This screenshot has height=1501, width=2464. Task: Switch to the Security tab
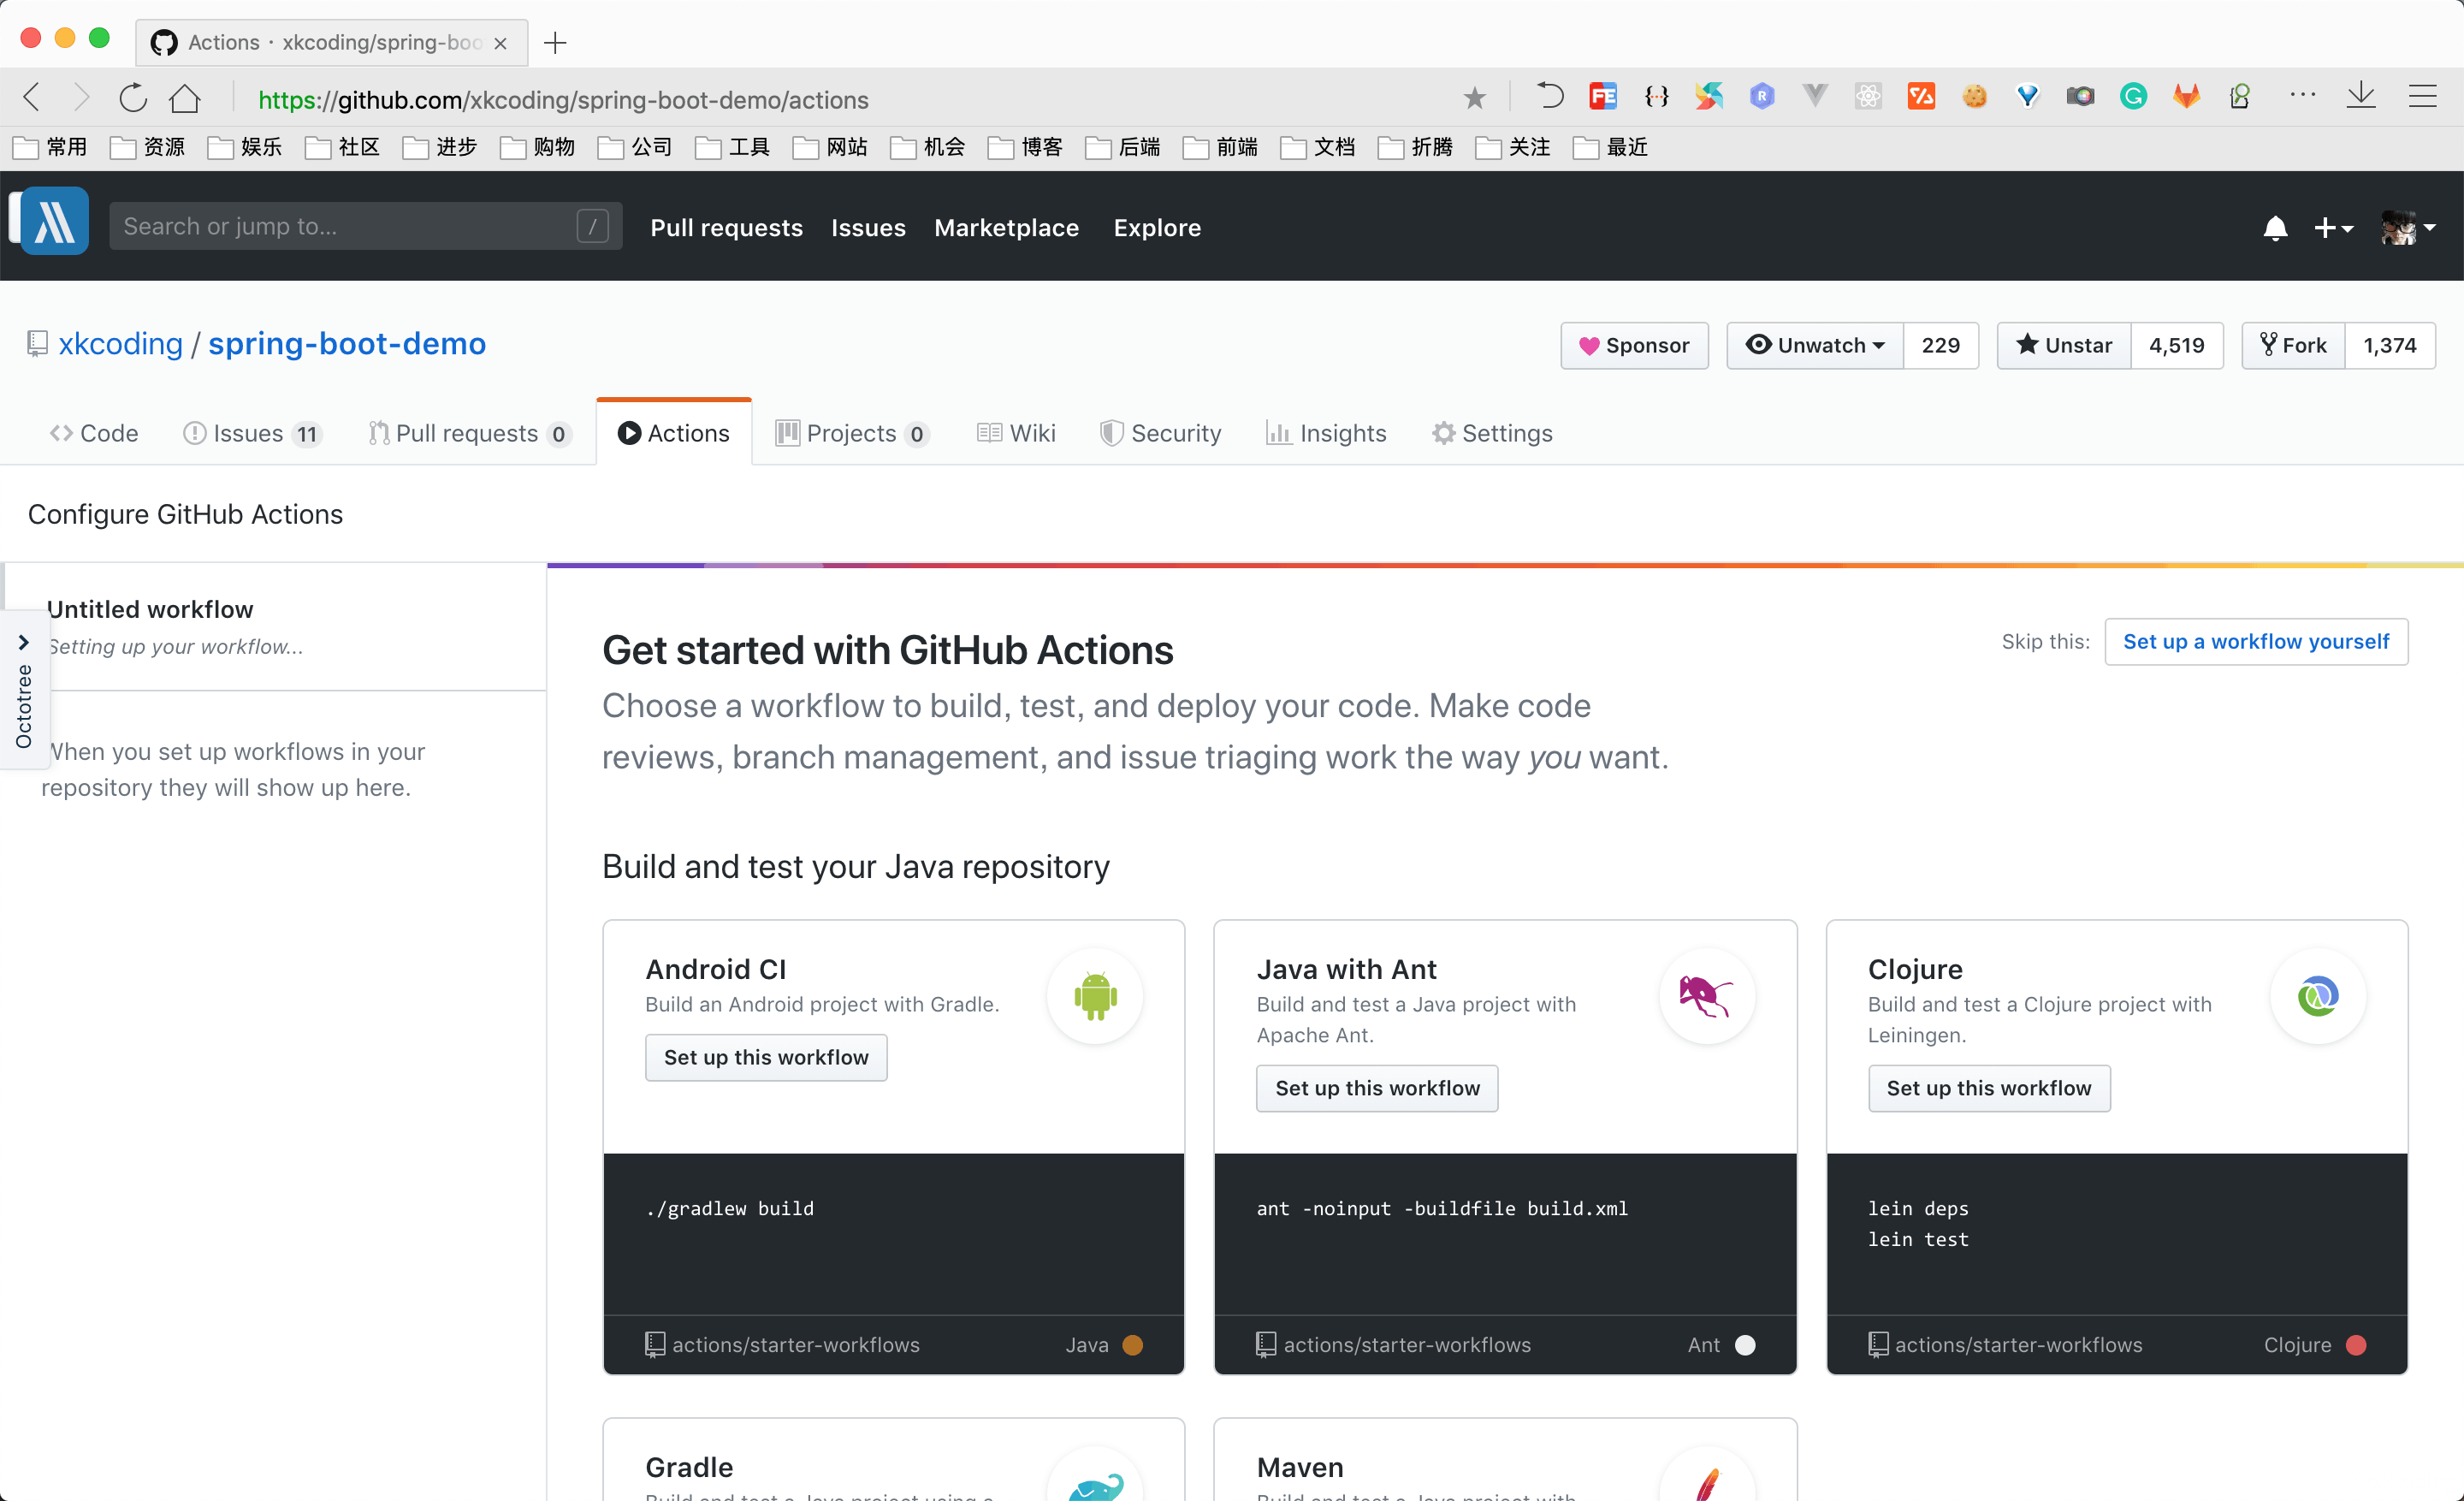pos(1161,433)
